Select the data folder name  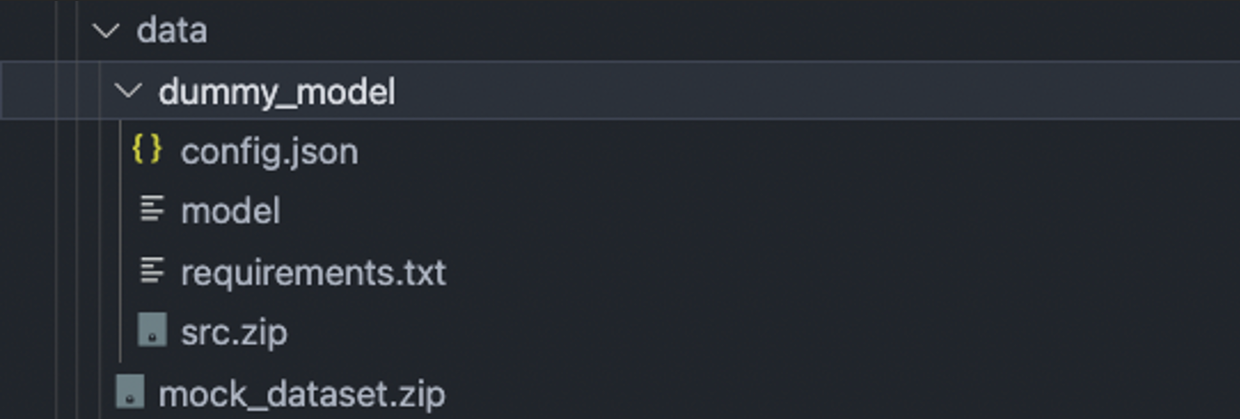point(172,31)
